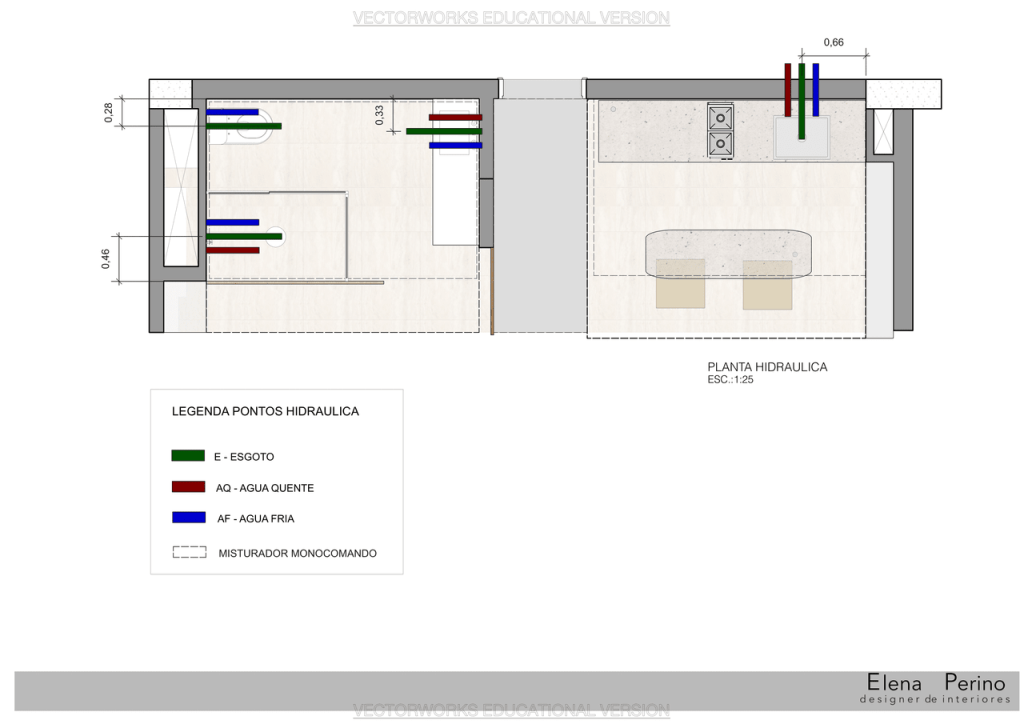Click the red AQ - AGUA QUENTE swatch

[x=188, y=487]
